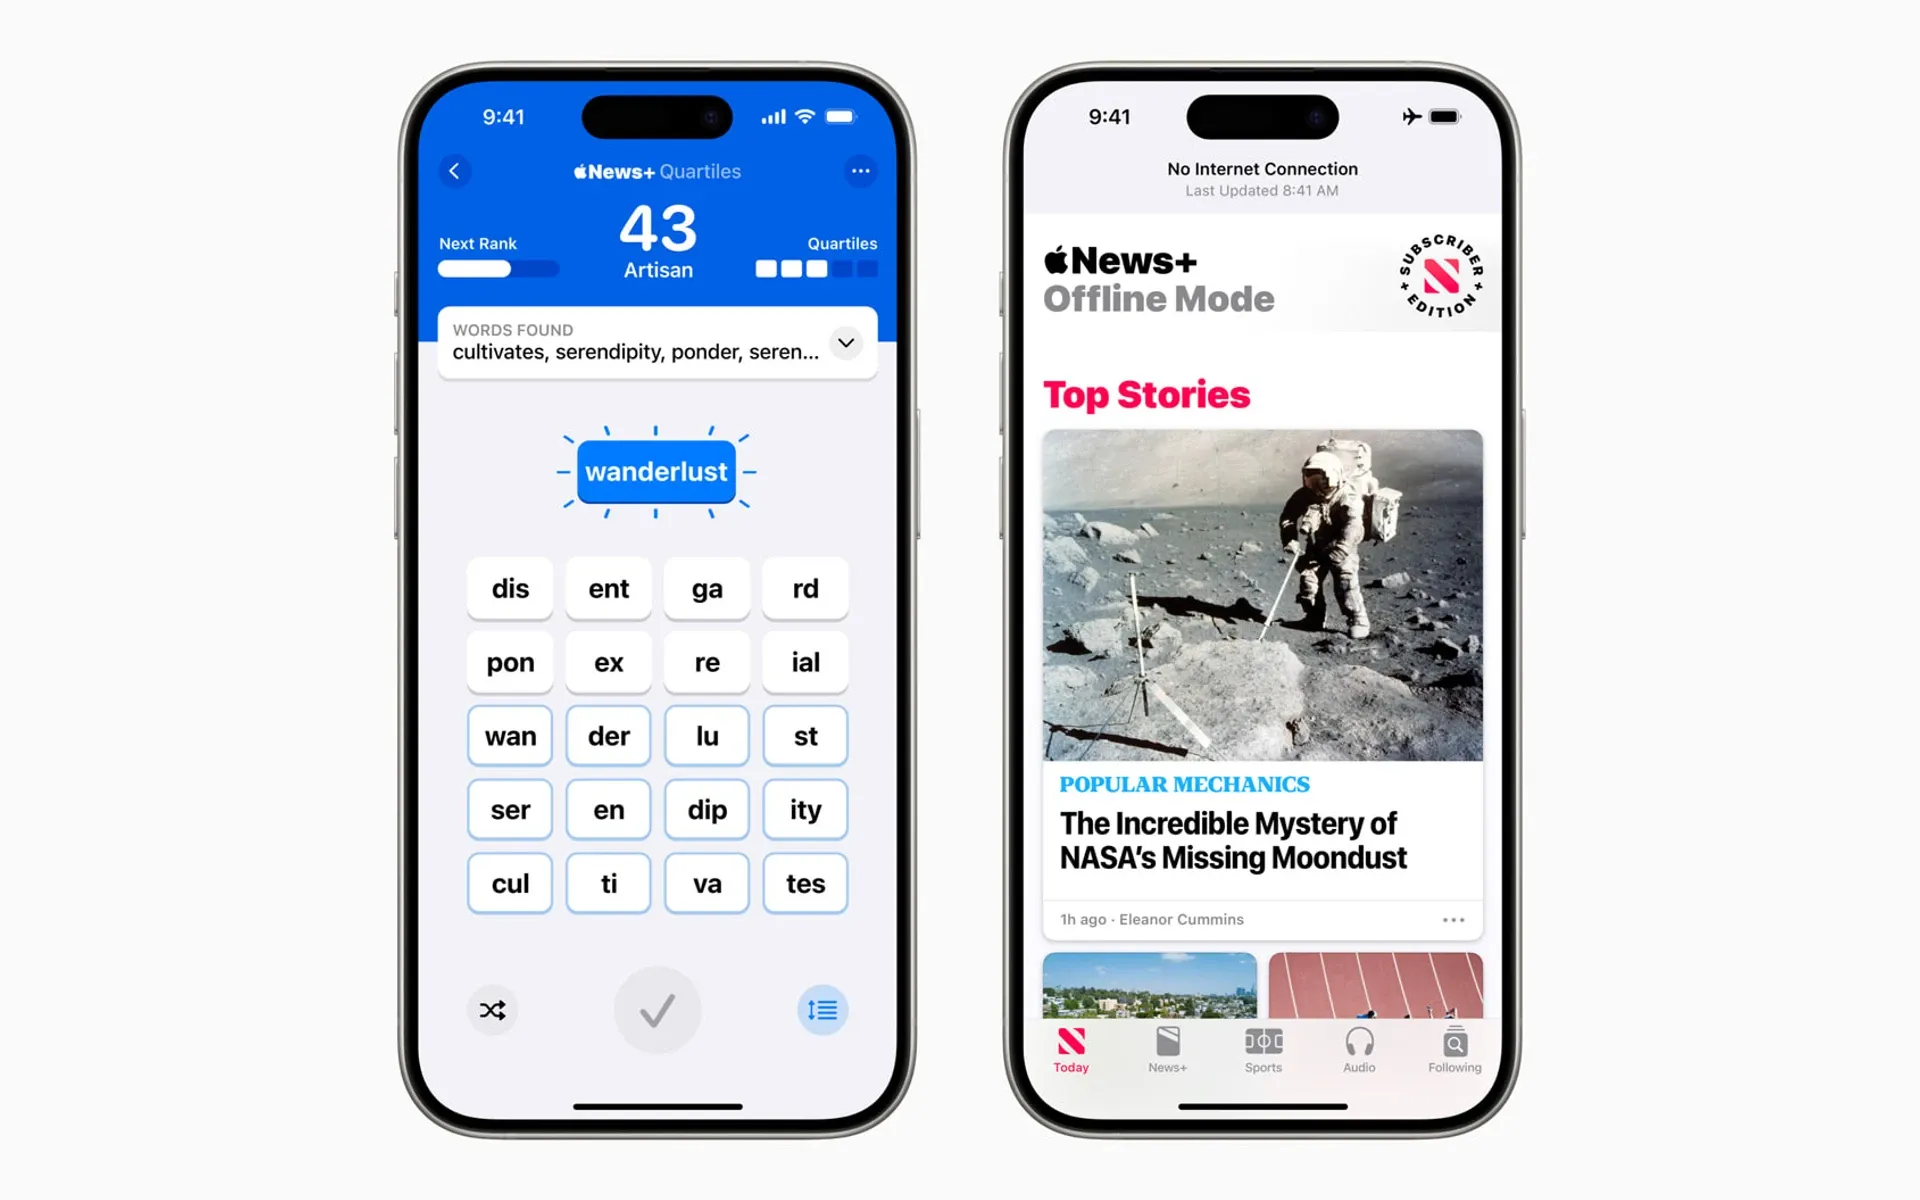
Task: Click the Quartiles rank progress bar
Action: click(x=818, y=270)
